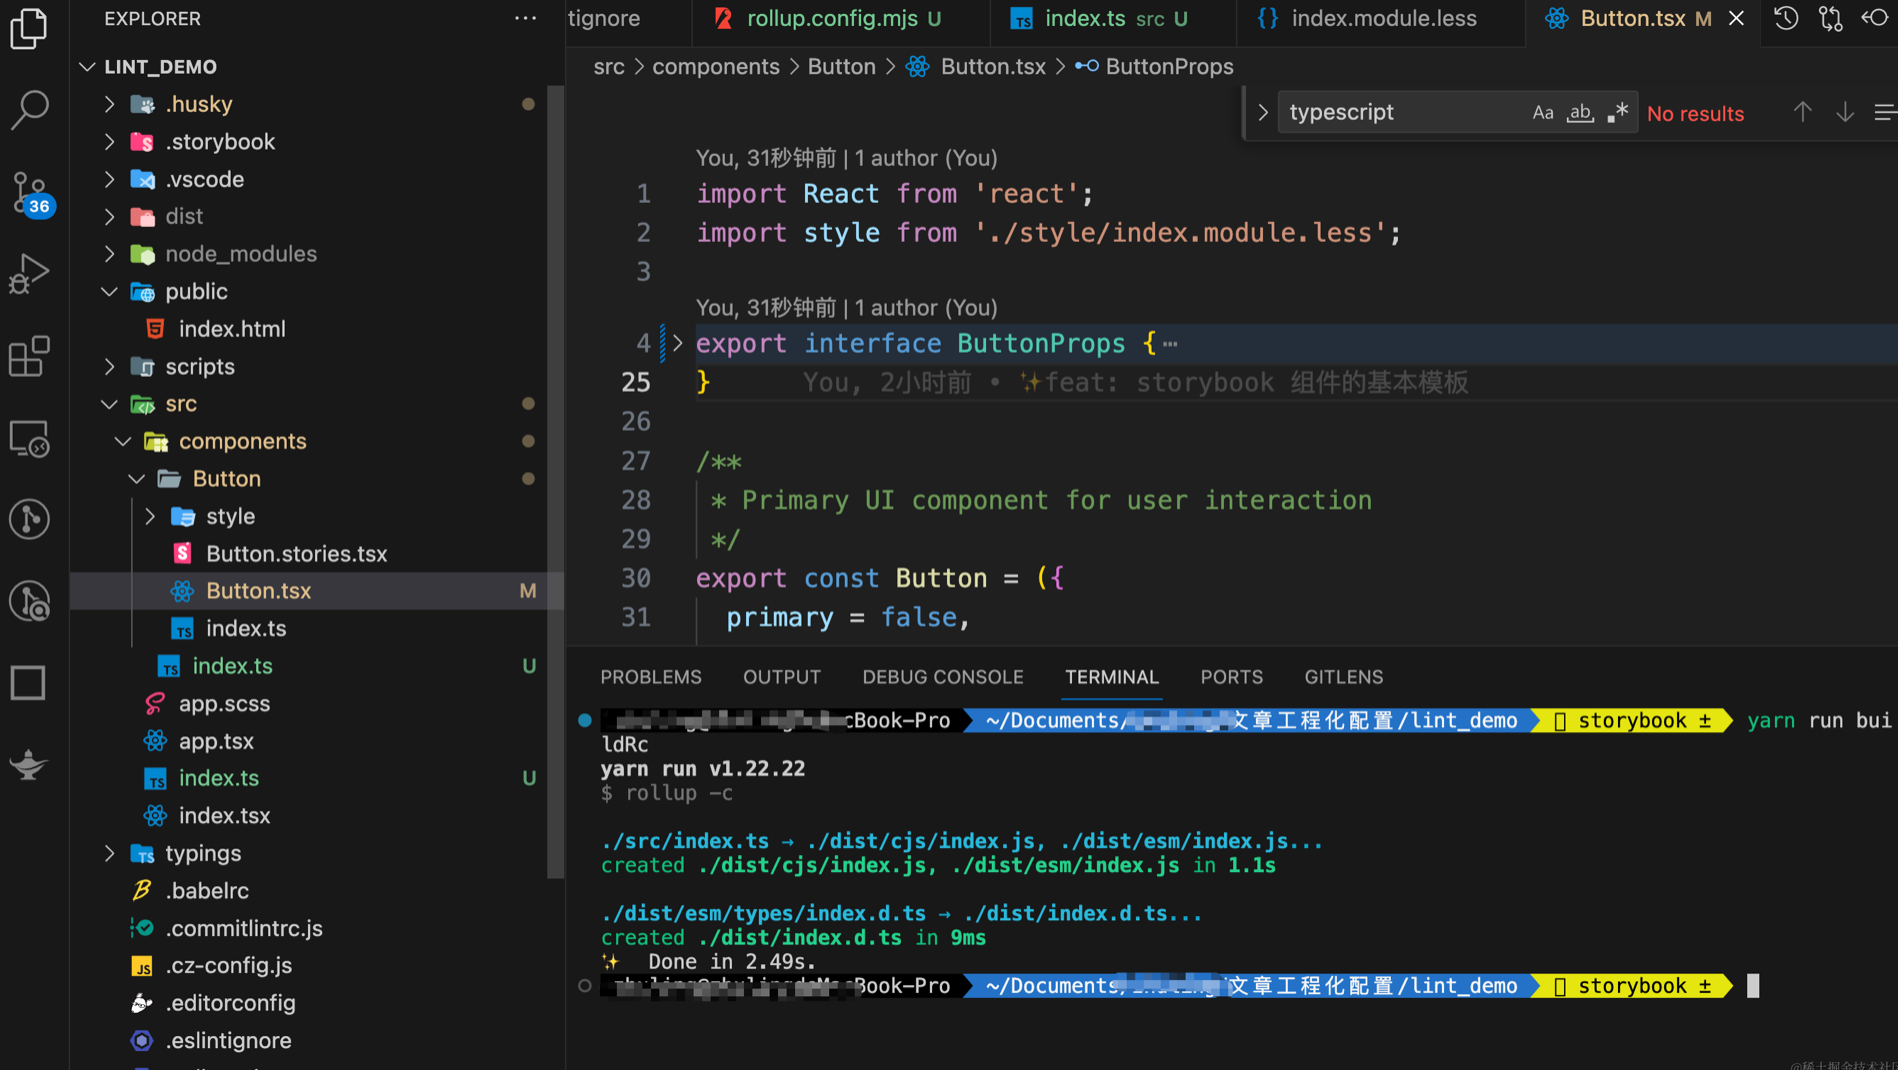Click GitLens author codelens above line 1

click(x=846, y=158)
